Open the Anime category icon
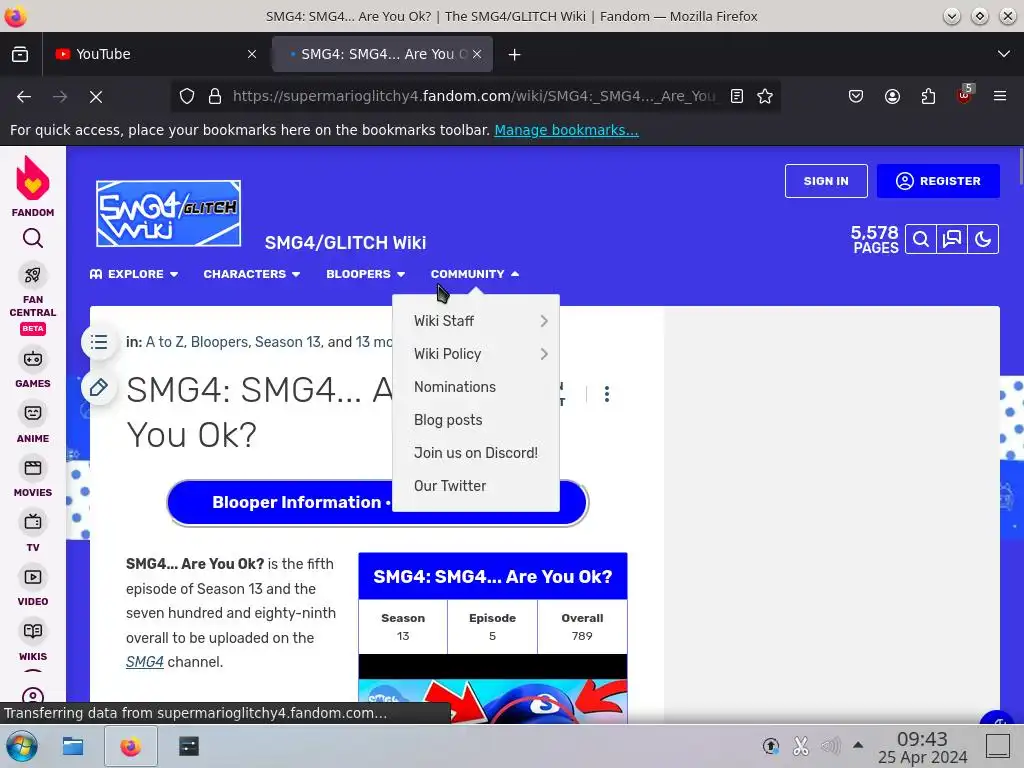 click(x=33, y=413)
